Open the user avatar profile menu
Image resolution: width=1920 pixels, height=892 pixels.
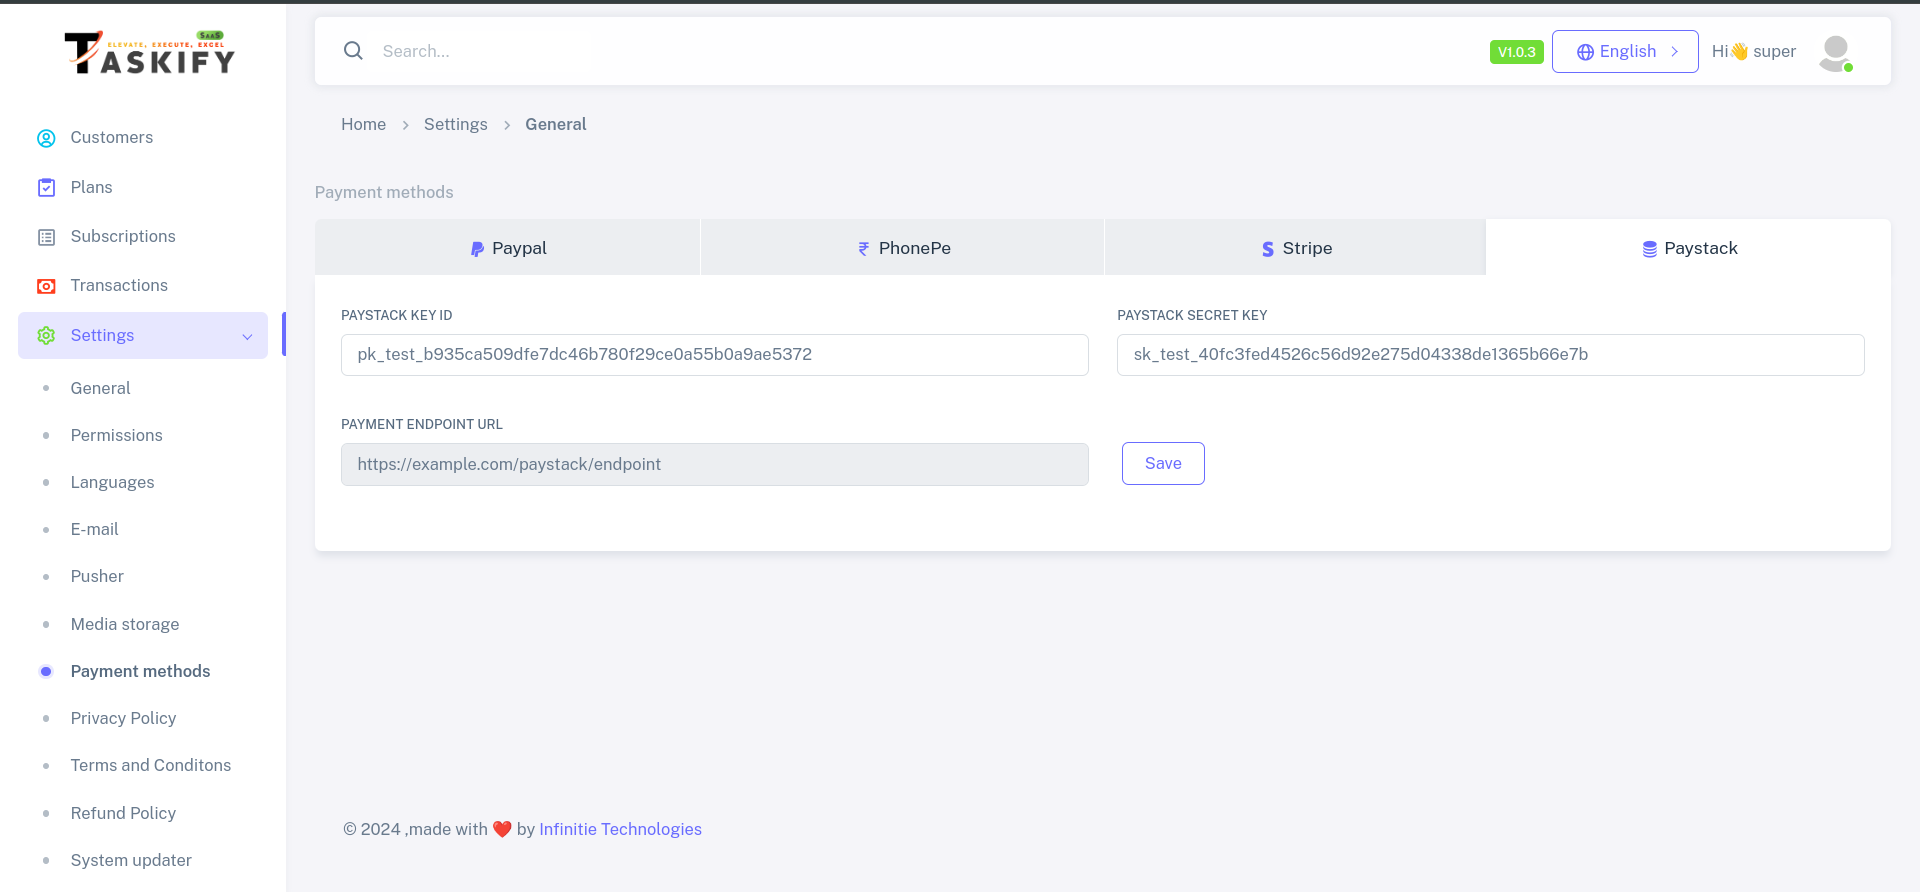click(x=1835, y=52)
